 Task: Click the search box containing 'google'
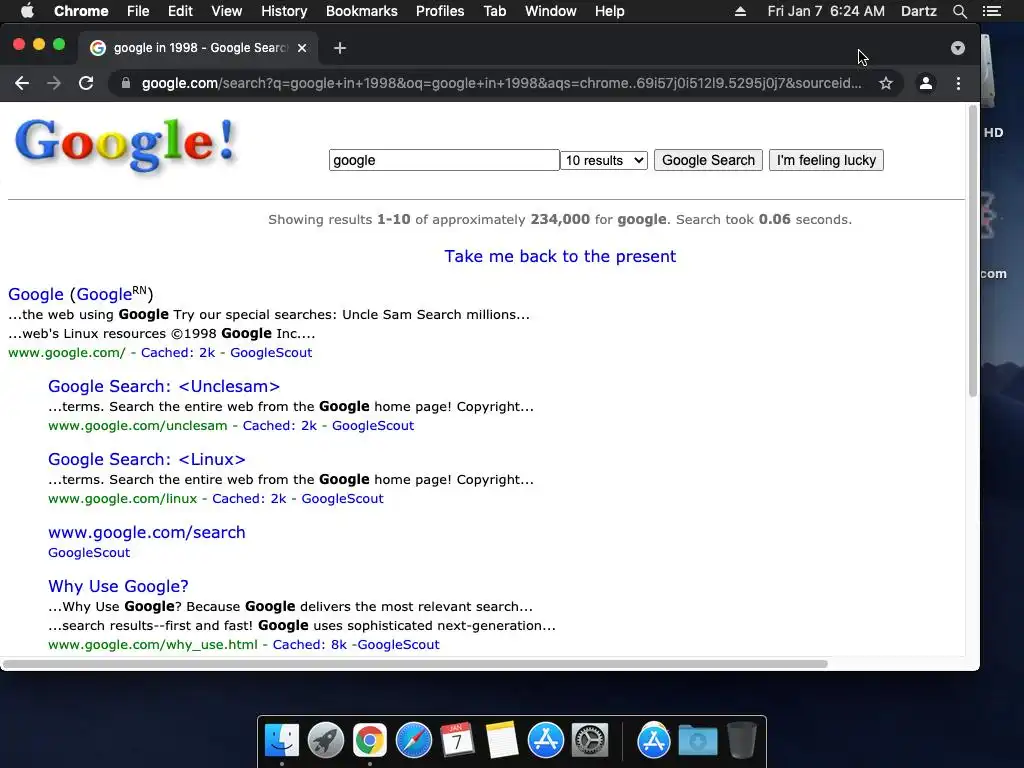click(444, 160)
